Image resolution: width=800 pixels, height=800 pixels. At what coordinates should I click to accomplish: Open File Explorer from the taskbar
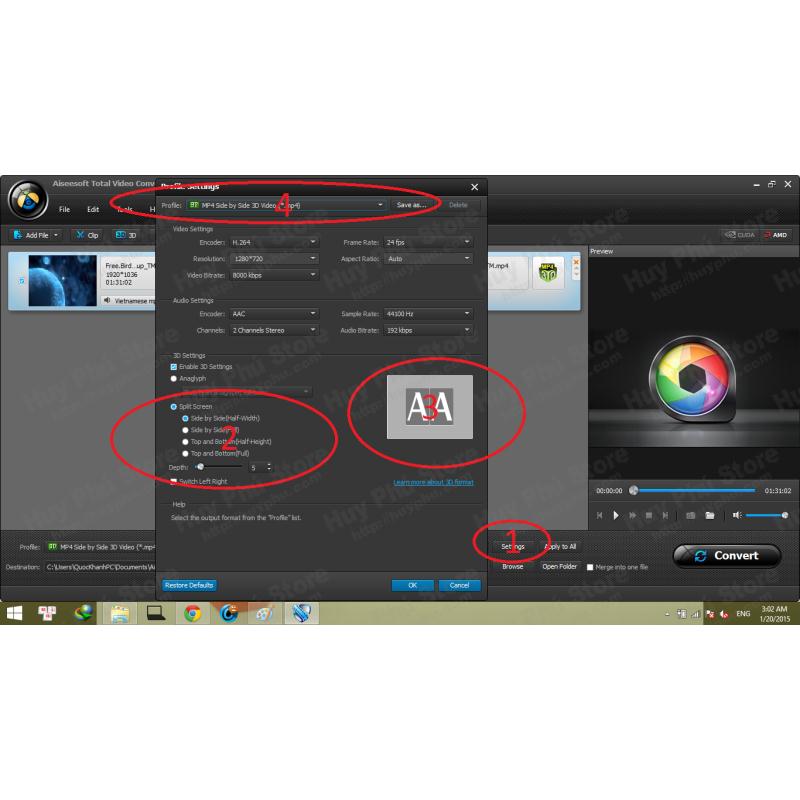pyautogui.click(x=120, y=613)
